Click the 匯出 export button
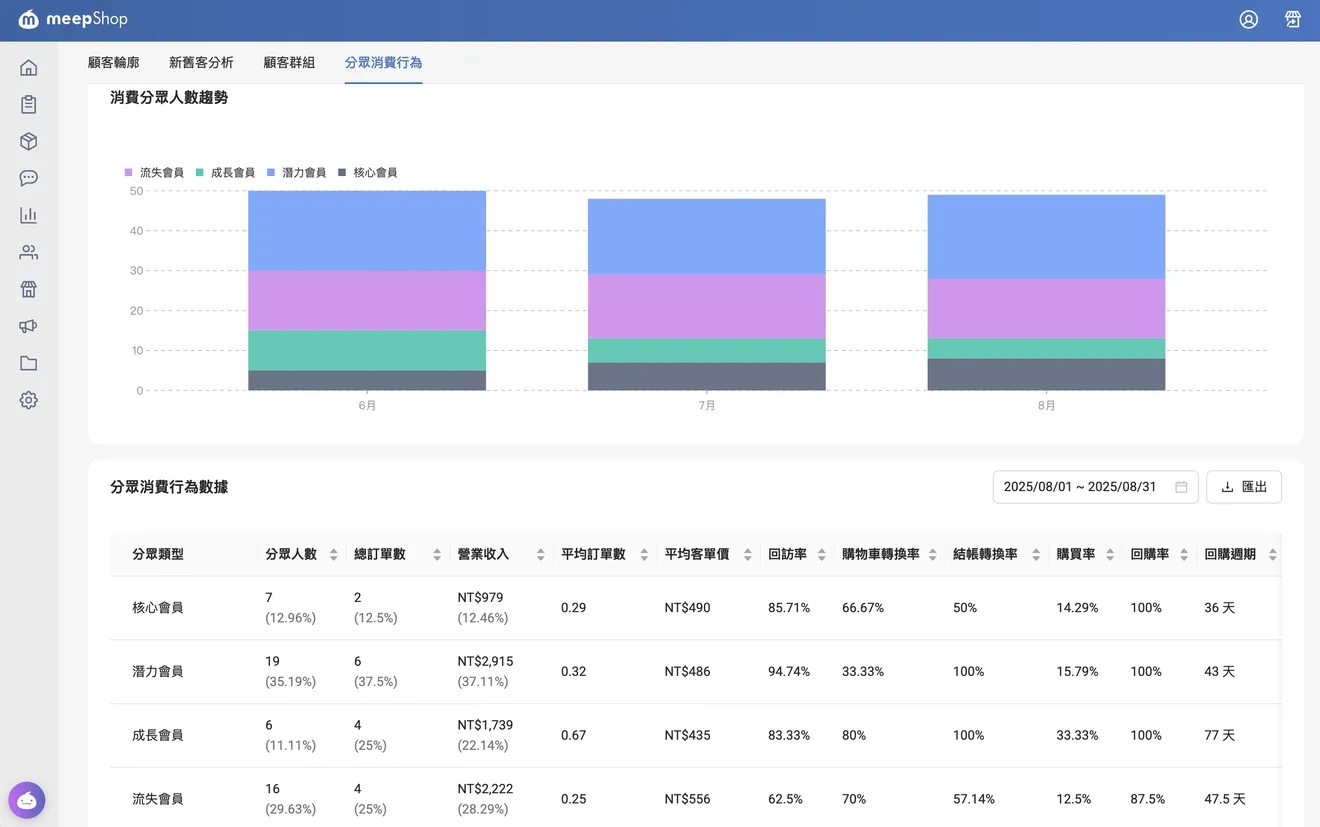Image resolution: width=1320 pixels, height=827 pixels. (1244, 487)
